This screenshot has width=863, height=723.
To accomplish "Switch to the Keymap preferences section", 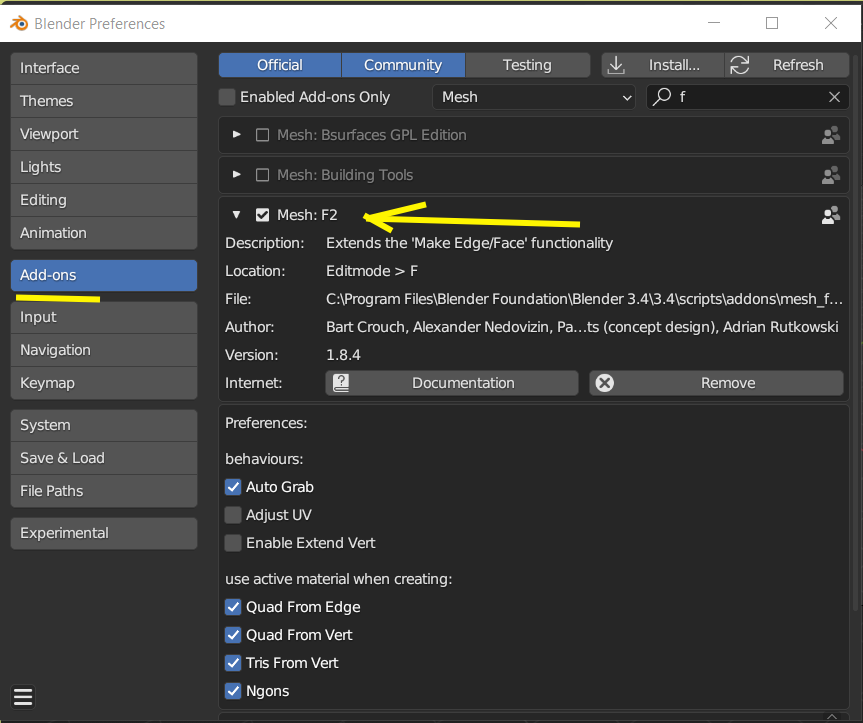I will coord(104,383).
